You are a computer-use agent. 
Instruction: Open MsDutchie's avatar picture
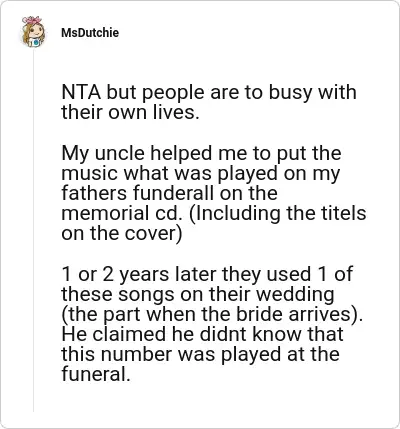tap(33, 31)
